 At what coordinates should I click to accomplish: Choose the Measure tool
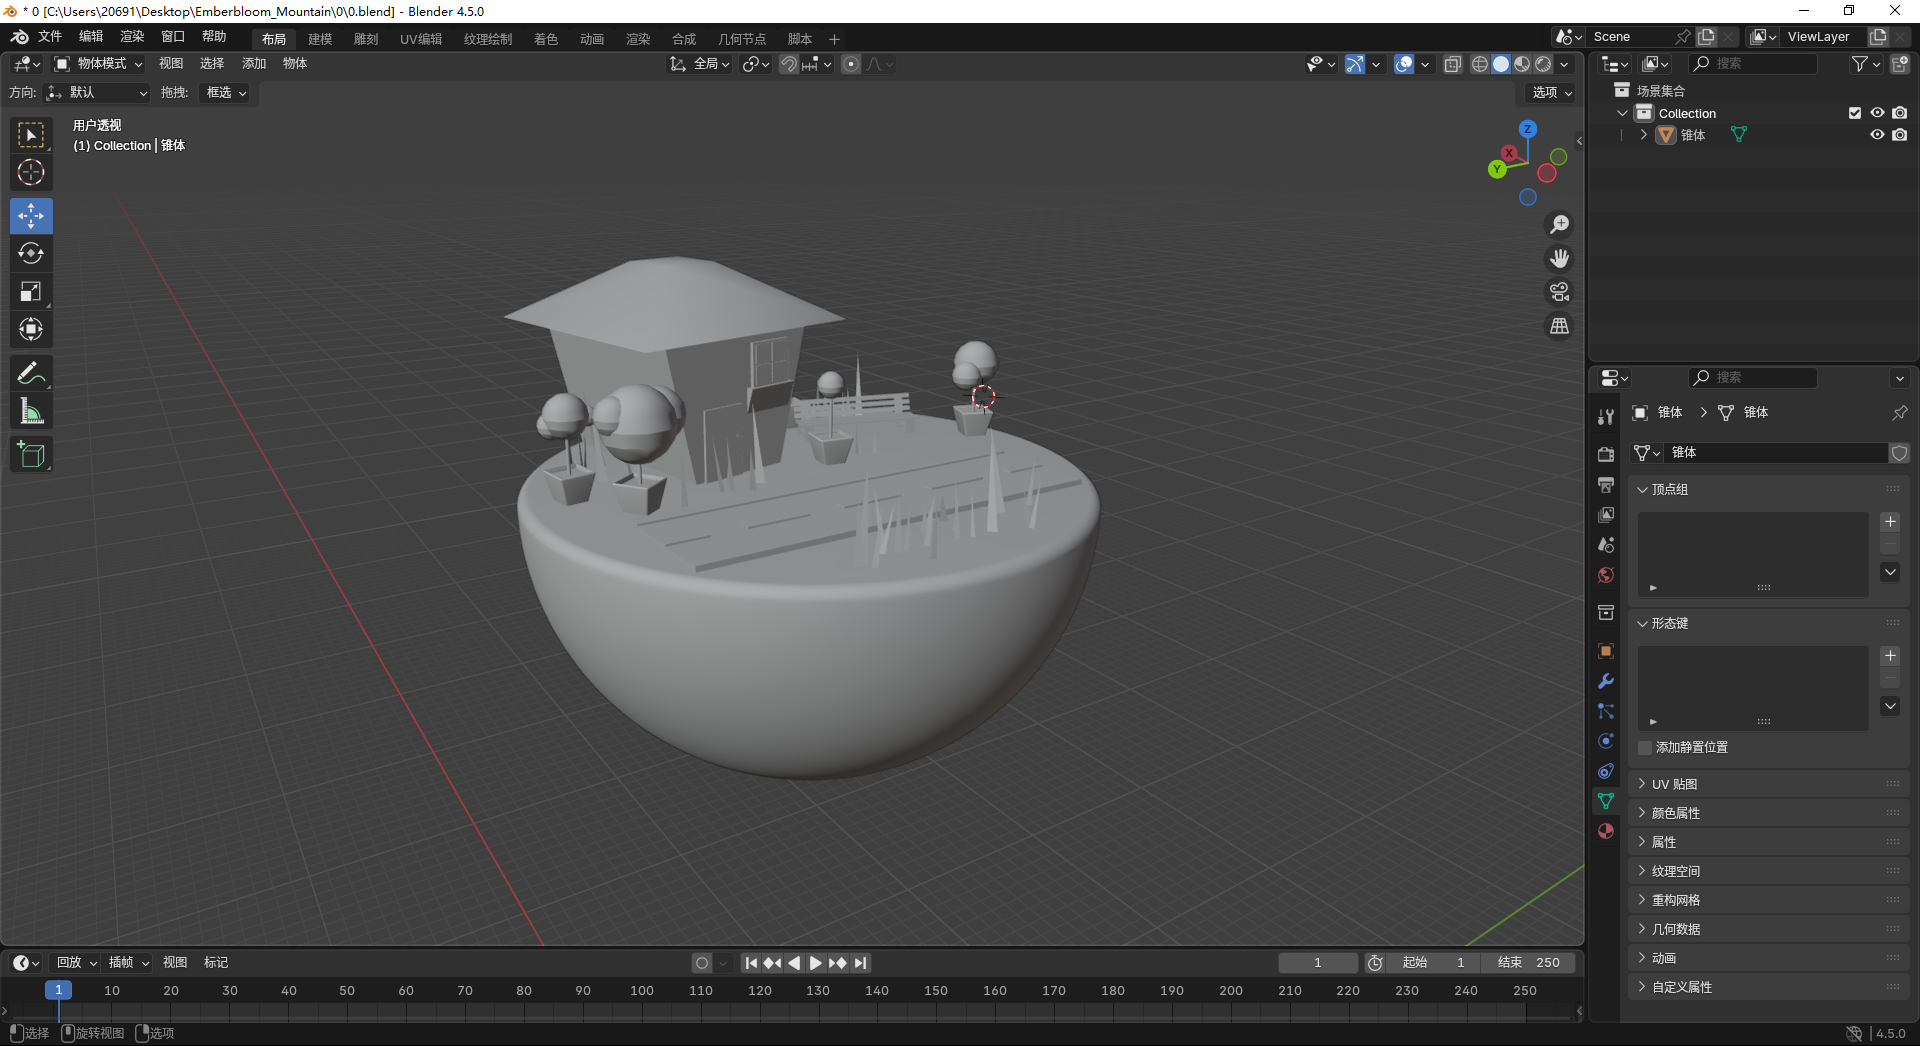[x=31, y=411]
